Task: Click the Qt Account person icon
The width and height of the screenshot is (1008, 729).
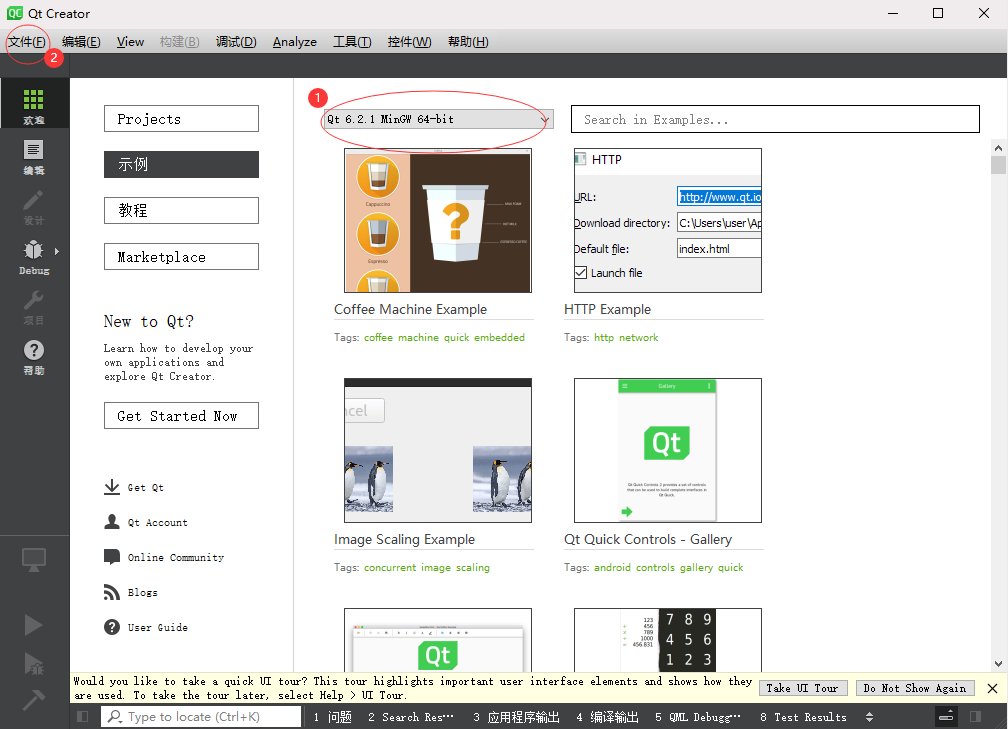Action: pos(112,521)
